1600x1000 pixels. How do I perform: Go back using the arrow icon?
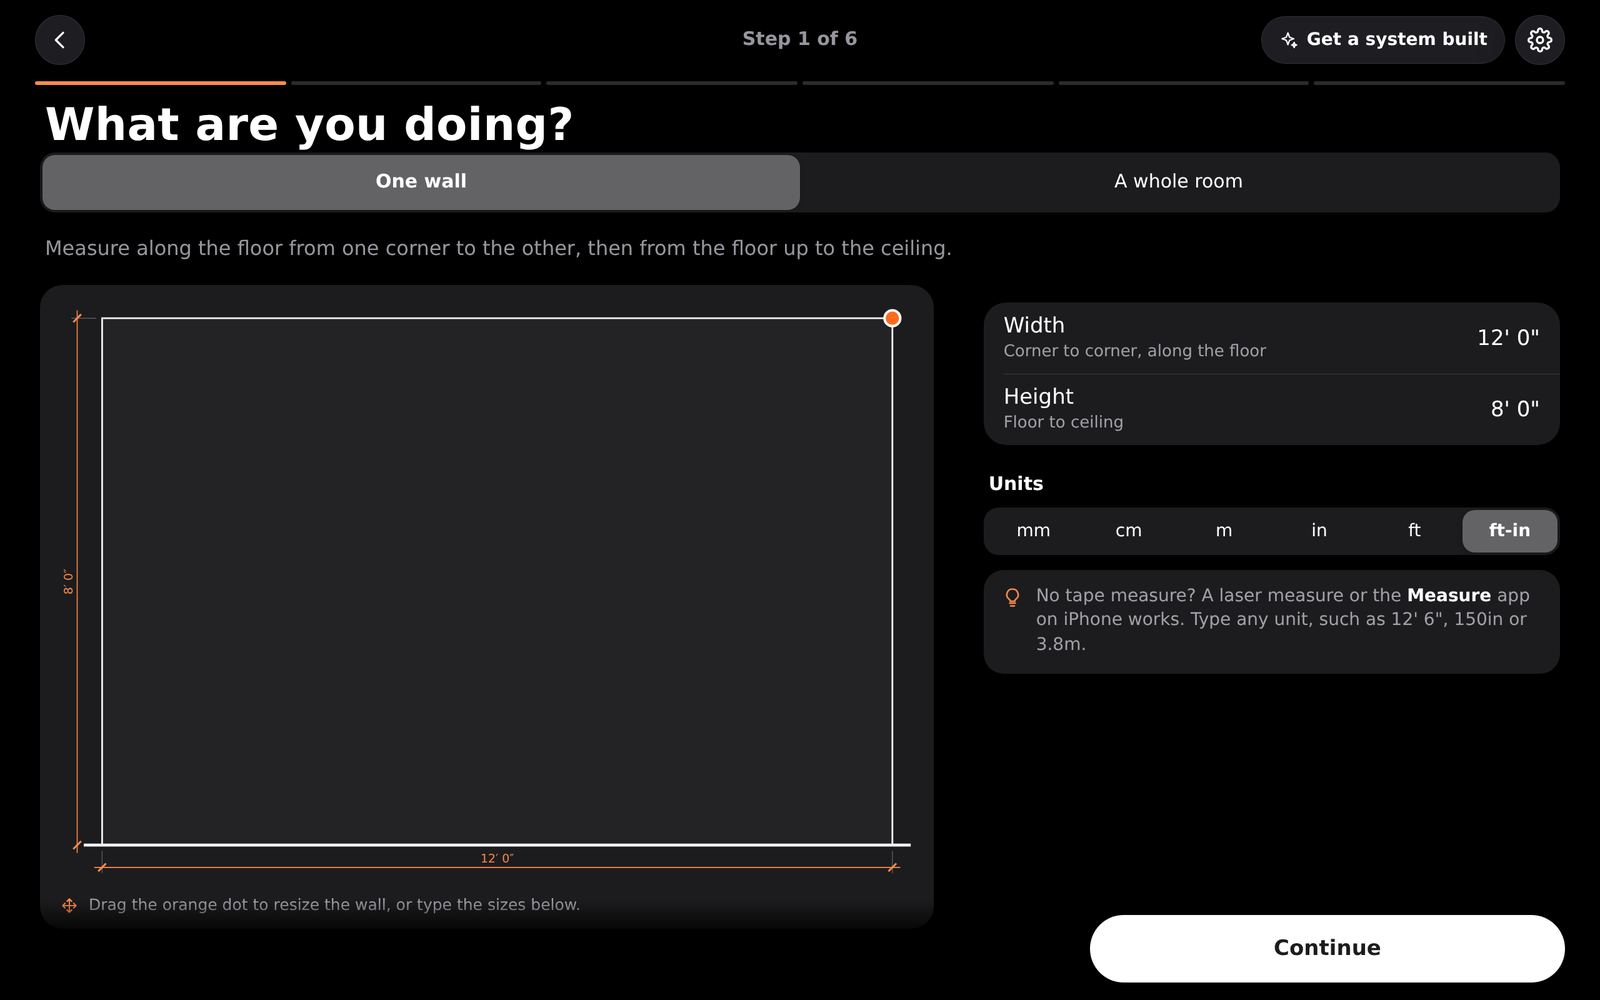60,40
